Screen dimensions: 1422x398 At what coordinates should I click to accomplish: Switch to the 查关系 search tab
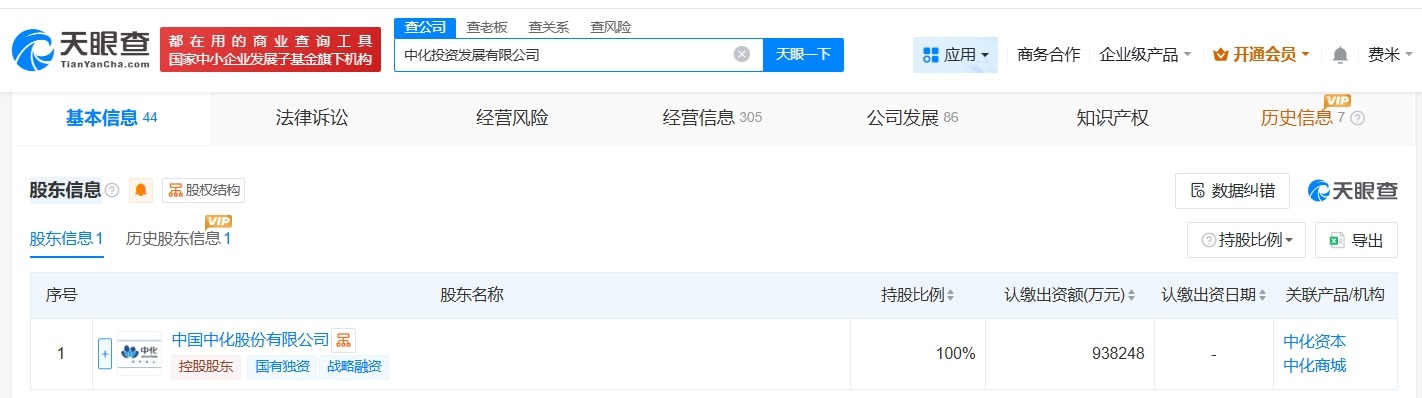click(549, 27)
